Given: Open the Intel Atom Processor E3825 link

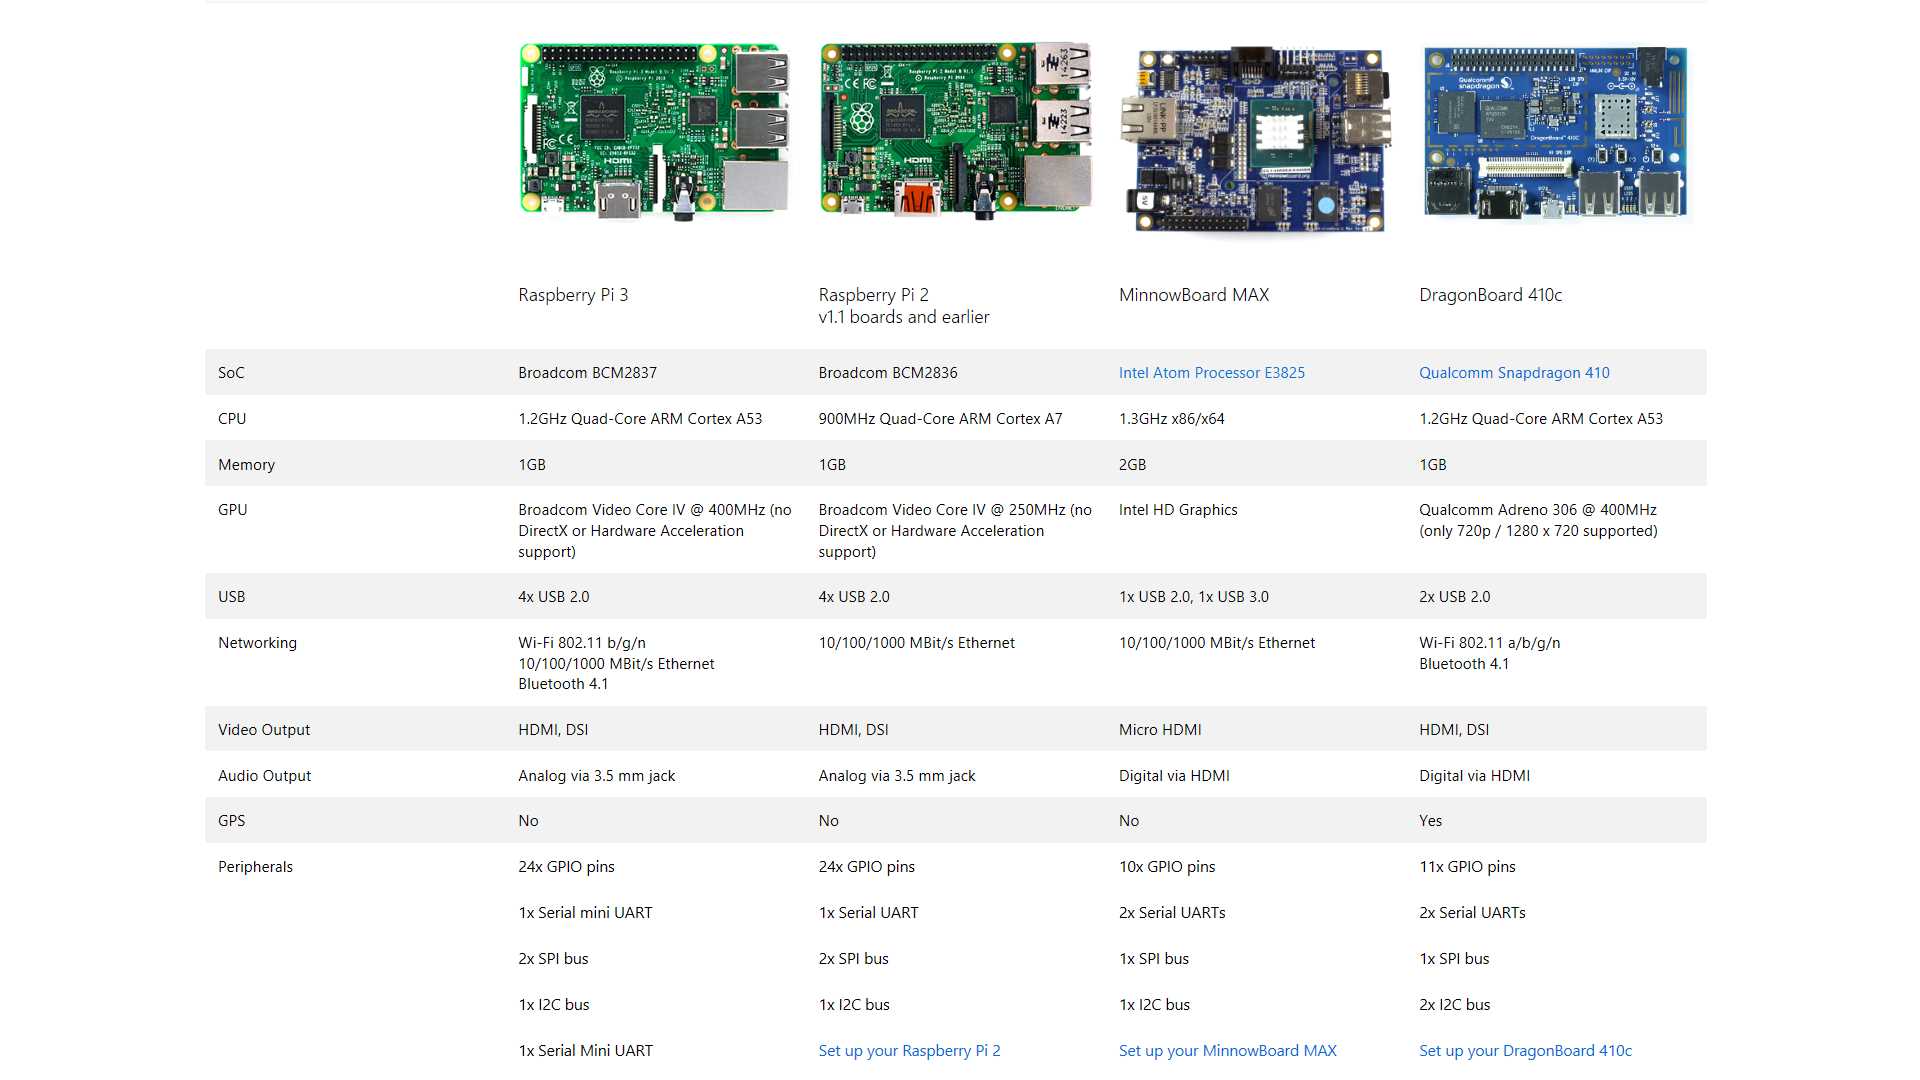Looking at the screenshot, I should pyautogui.click(x=1211, y=373).
